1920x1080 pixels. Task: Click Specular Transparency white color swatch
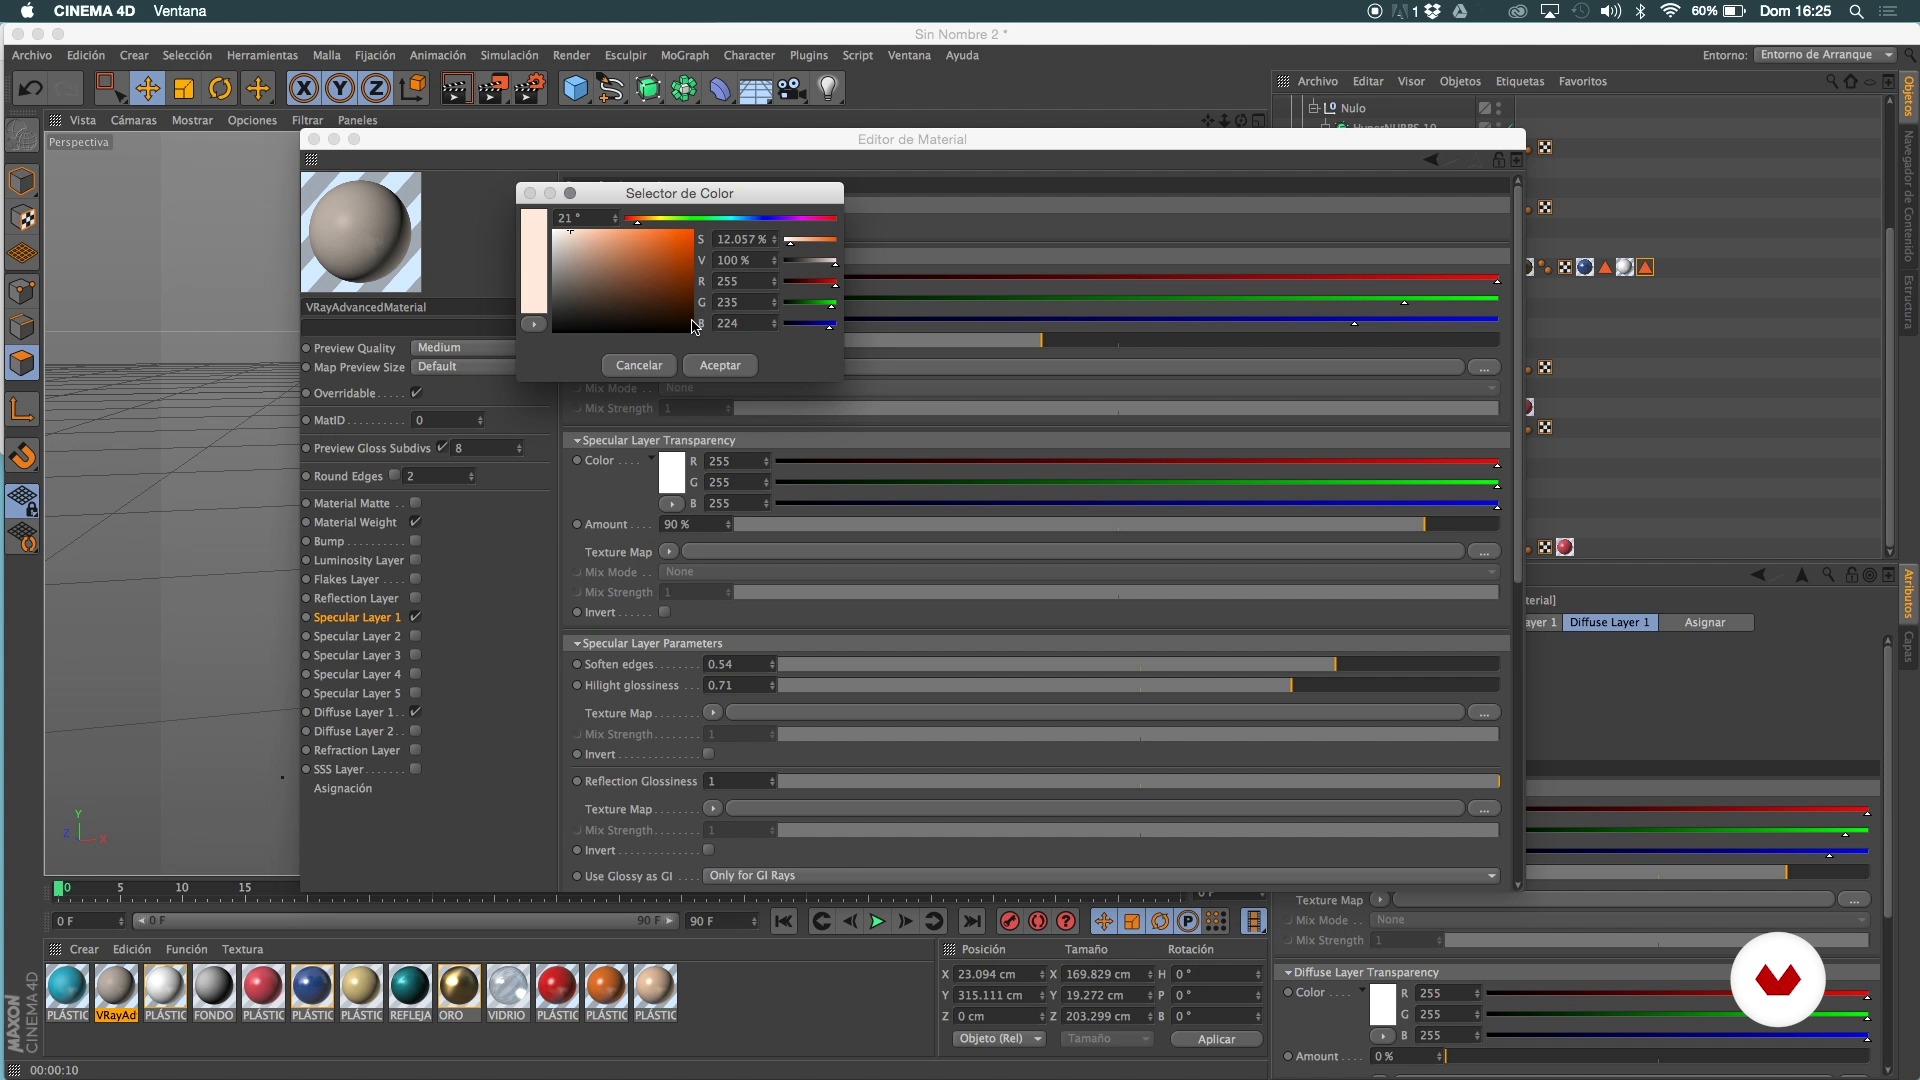[672, 472]
